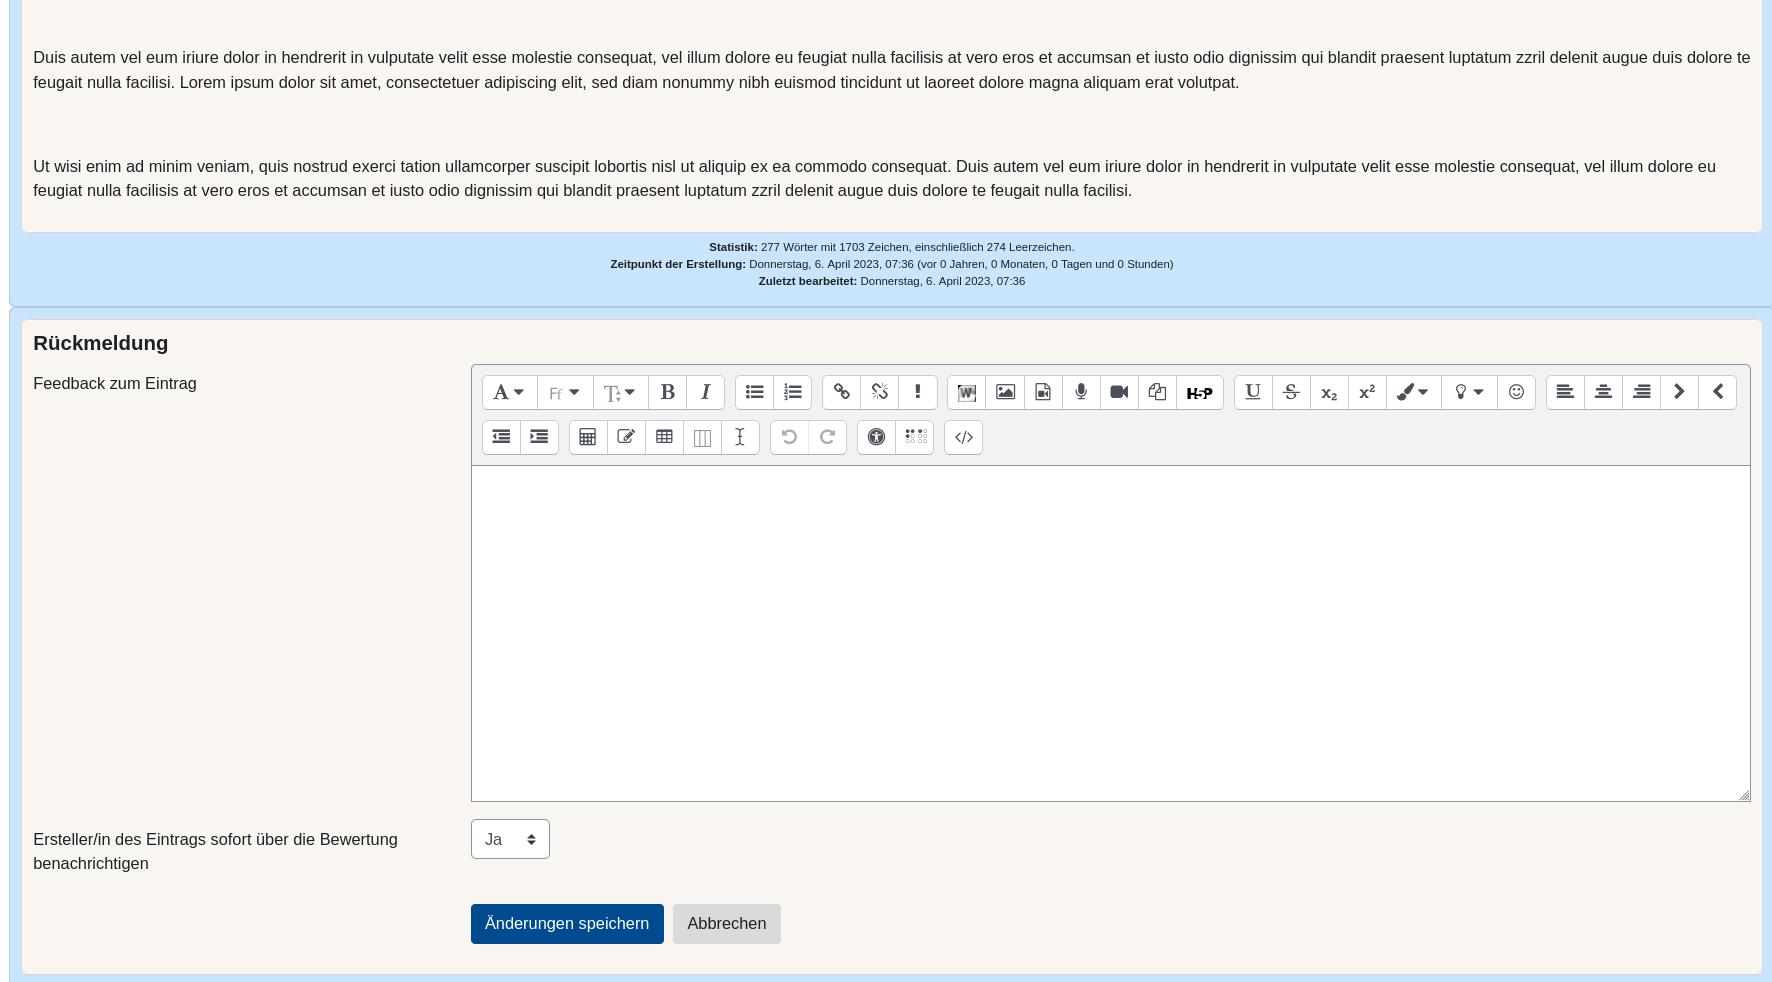Expand the font family dropdown

pyautogui.click(x=564, y=392)
